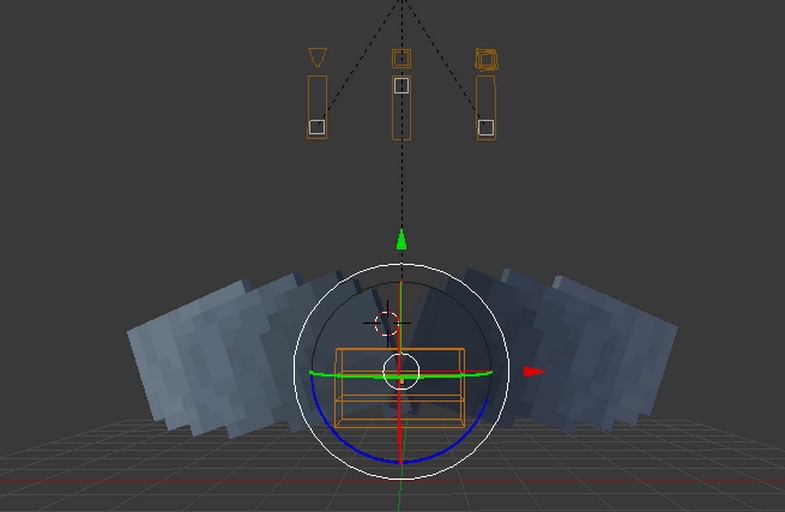This screenshot has height=512, width=785.
Task: Click the green Y-axis arrow of the gizmo
Action: point(401,239)
